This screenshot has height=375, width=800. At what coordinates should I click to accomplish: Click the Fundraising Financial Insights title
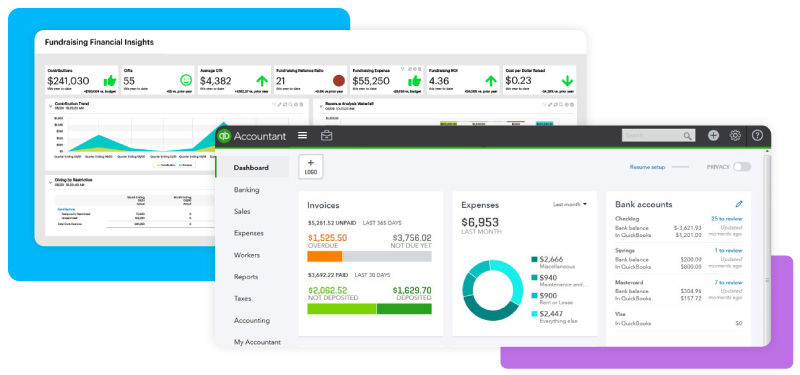tap(99, 42)
